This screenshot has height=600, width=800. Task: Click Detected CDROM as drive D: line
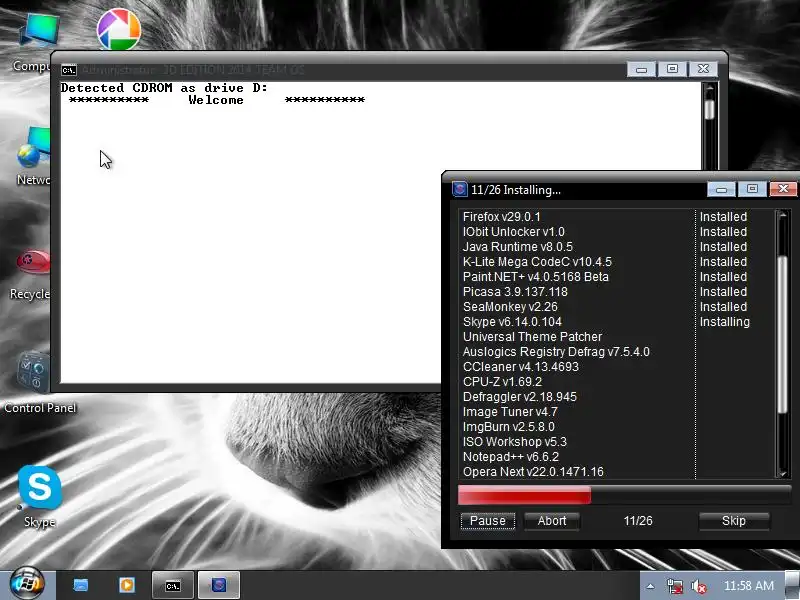[164, 88]
